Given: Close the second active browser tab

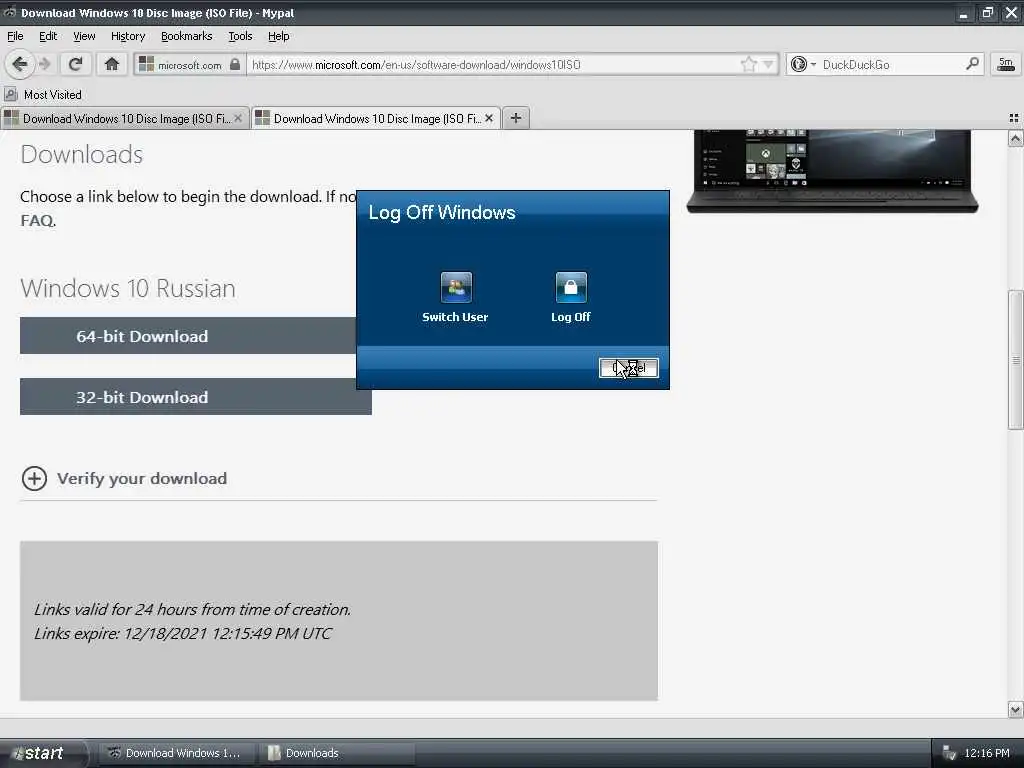Looking at the screenshot, I should pos(488,118).
